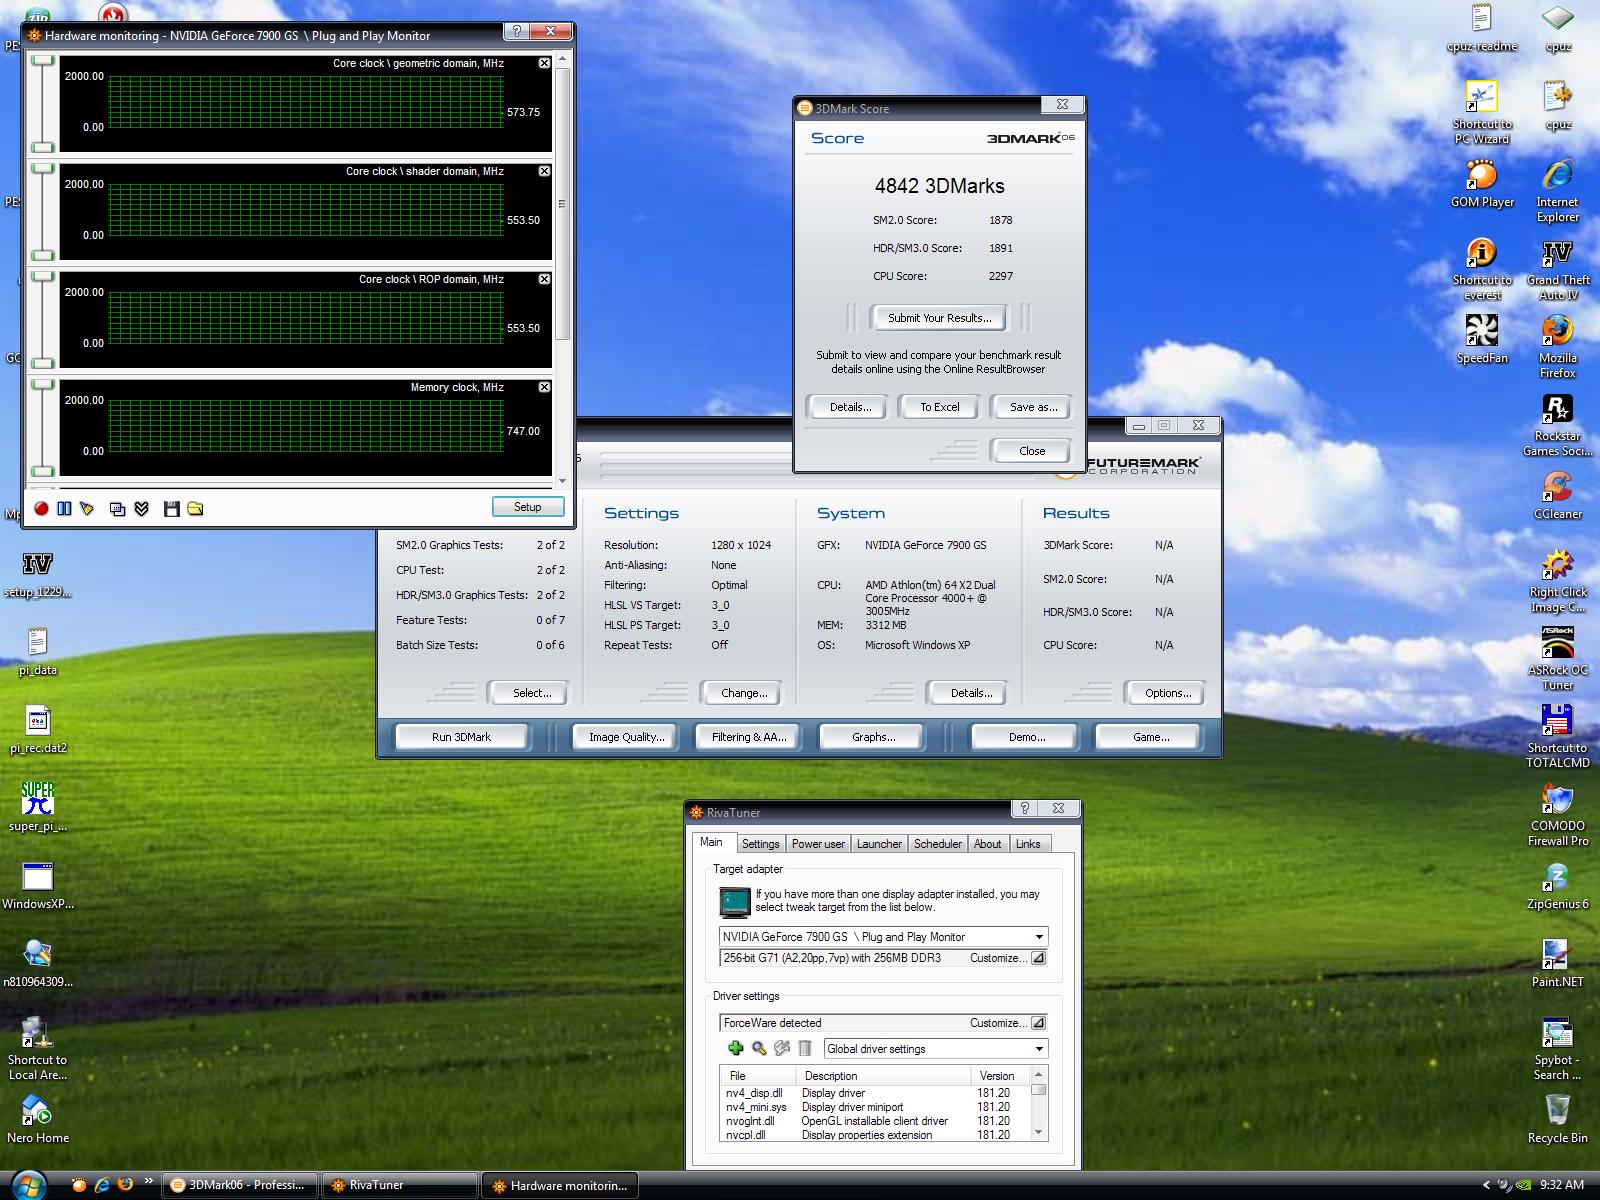Open the Recycle Bin
This screenshot has width=1600, height=1200.
tap(1557, 1120)
